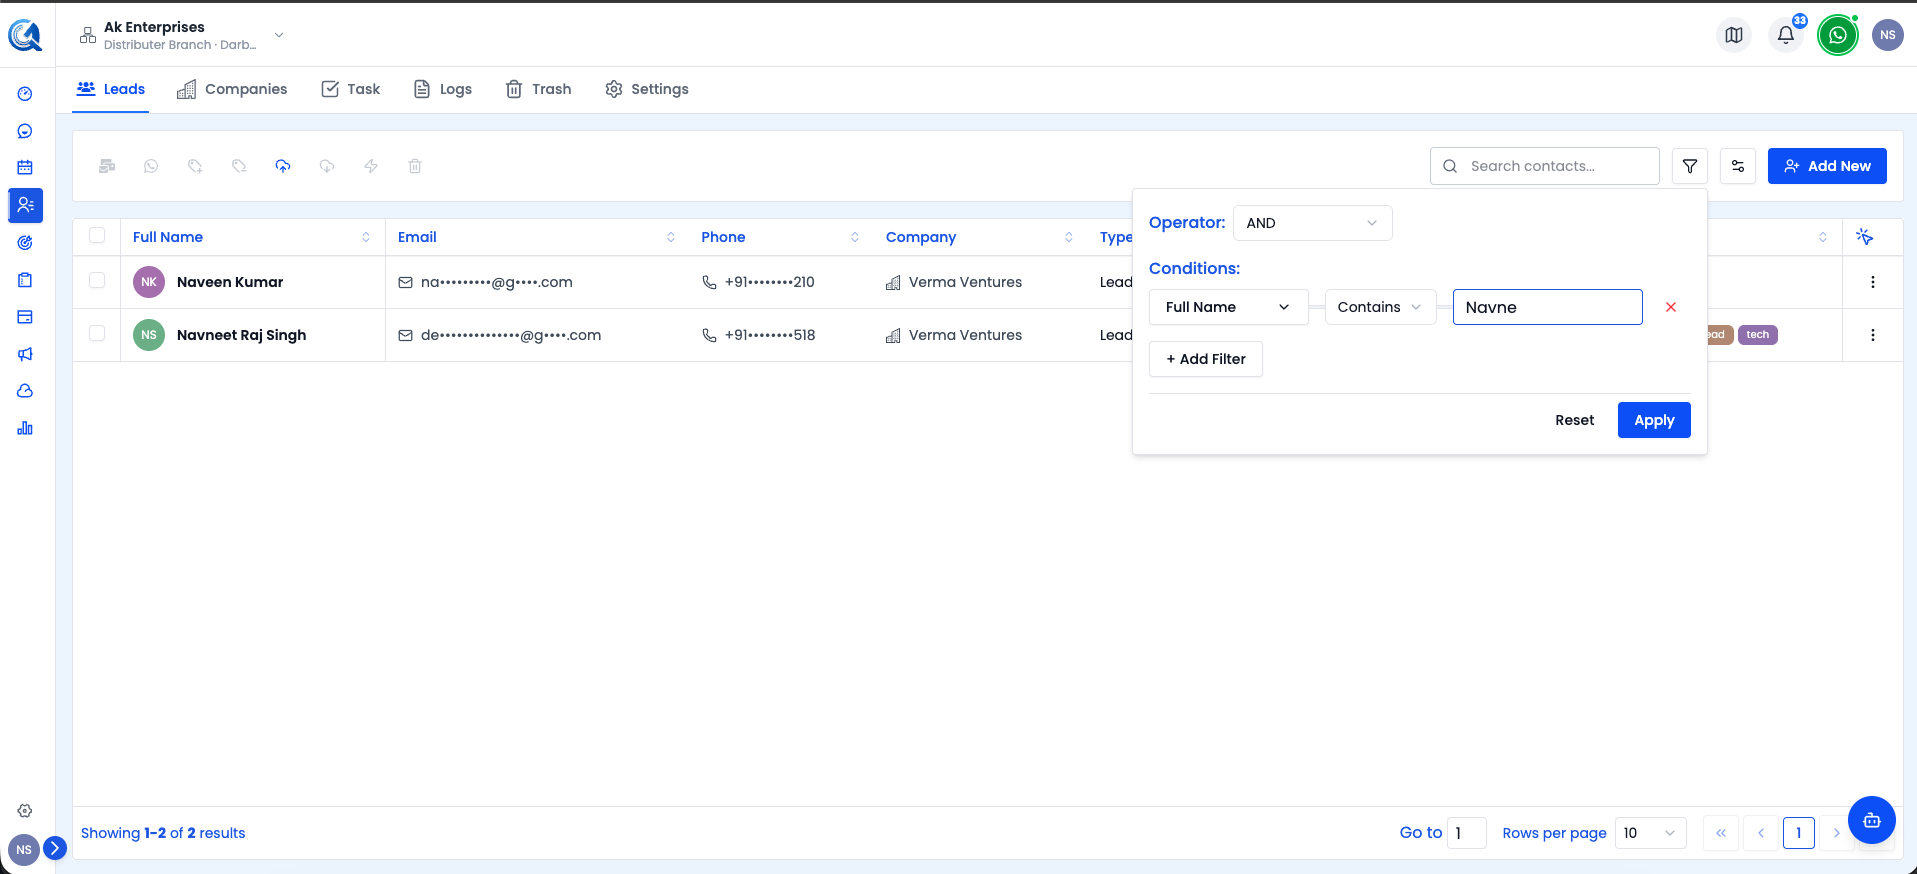Switch to the Settings tab

(x=647, y=89)
